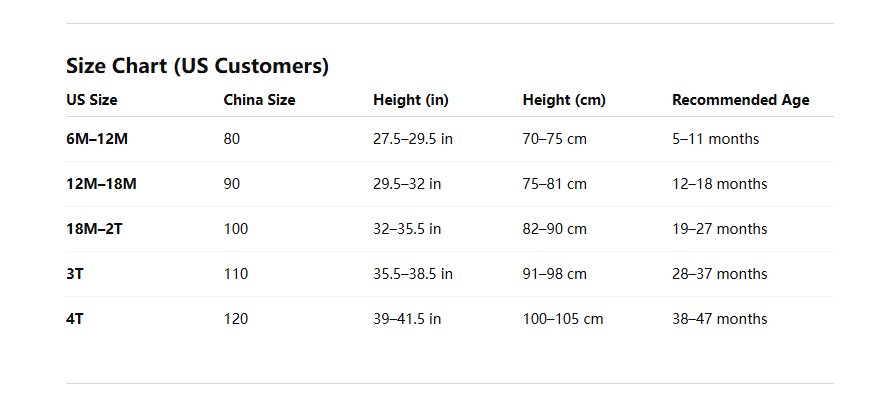
Task: Click the 6M–12M size row label
Action: click(97, 139)
